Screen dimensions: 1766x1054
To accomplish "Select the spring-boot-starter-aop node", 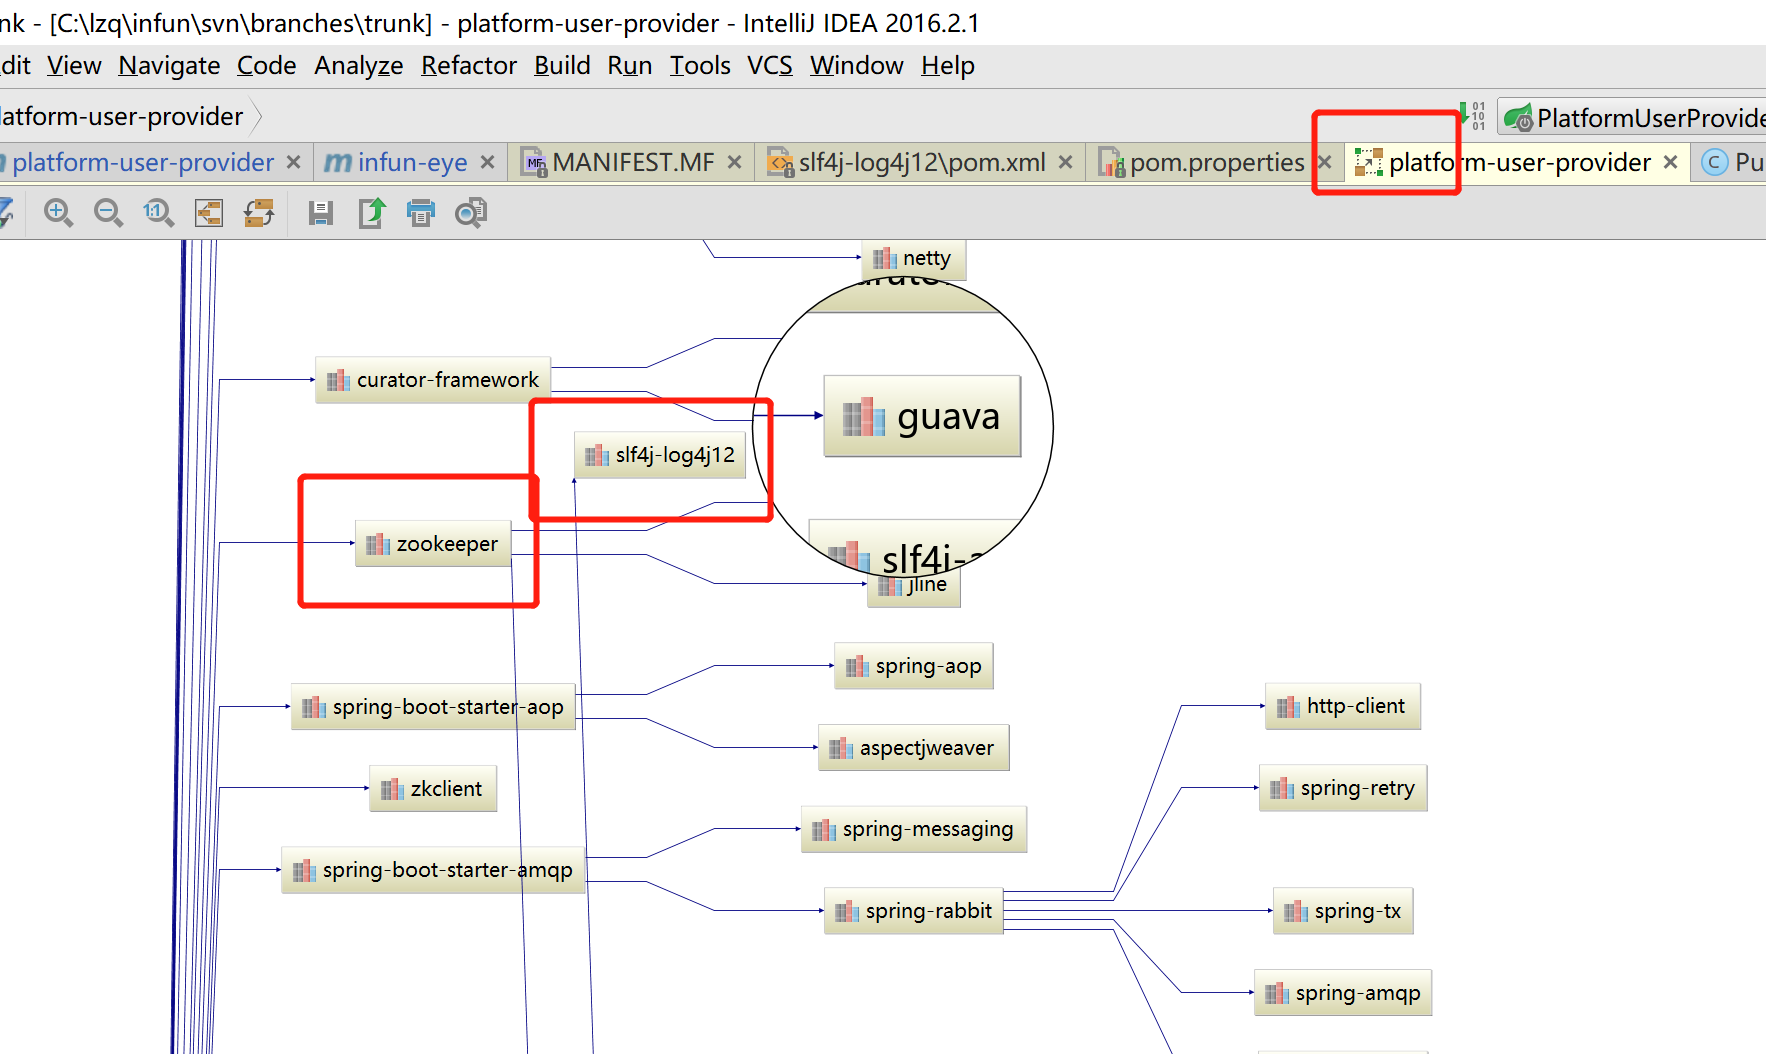I will coord(433,707).
